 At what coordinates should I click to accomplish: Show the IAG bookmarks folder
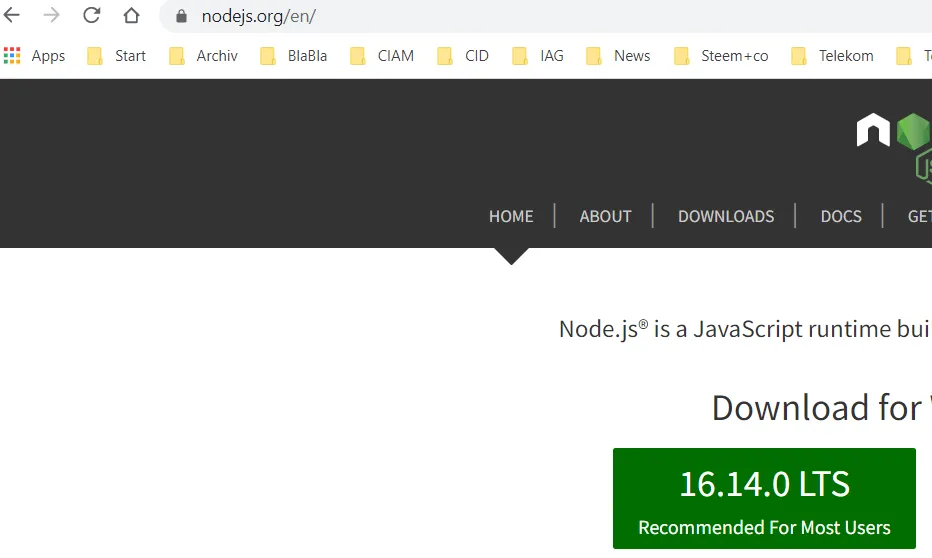click(537, 56)
